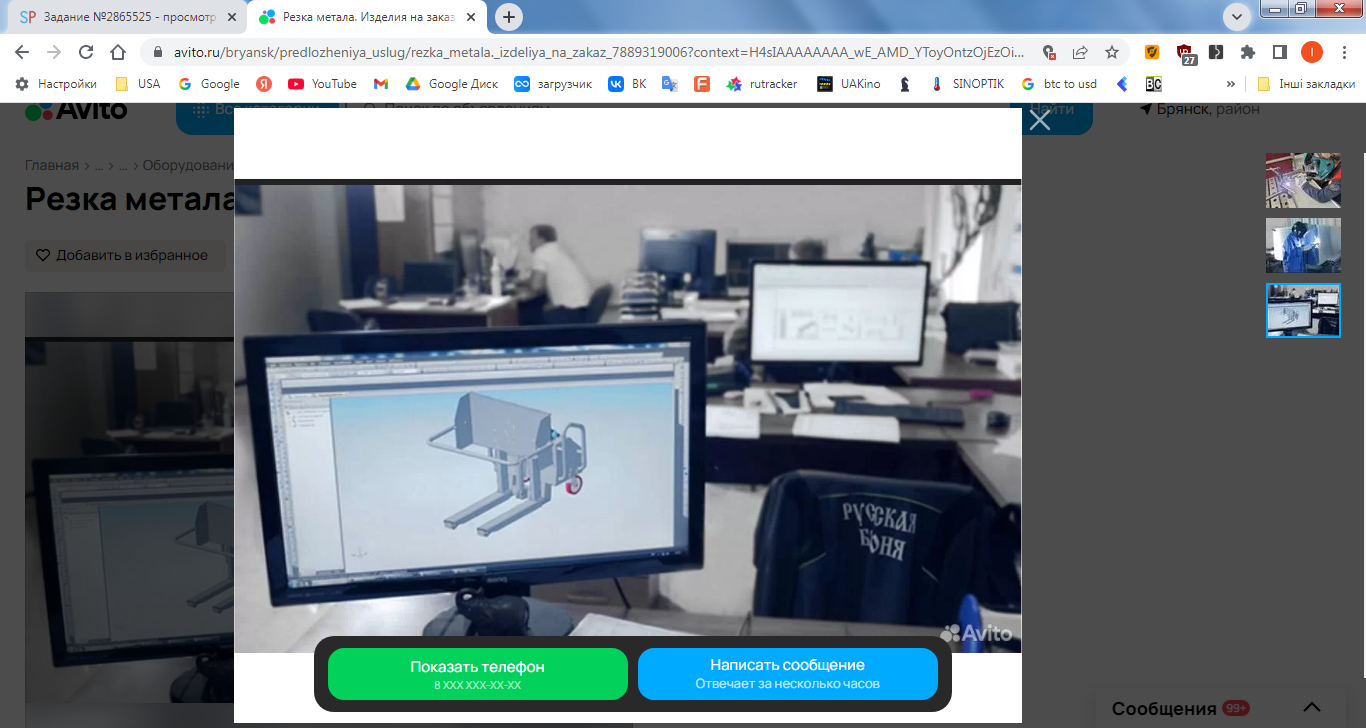Toggle the browser side panel
This screenshot has width=1366, height=728.
1279,52
